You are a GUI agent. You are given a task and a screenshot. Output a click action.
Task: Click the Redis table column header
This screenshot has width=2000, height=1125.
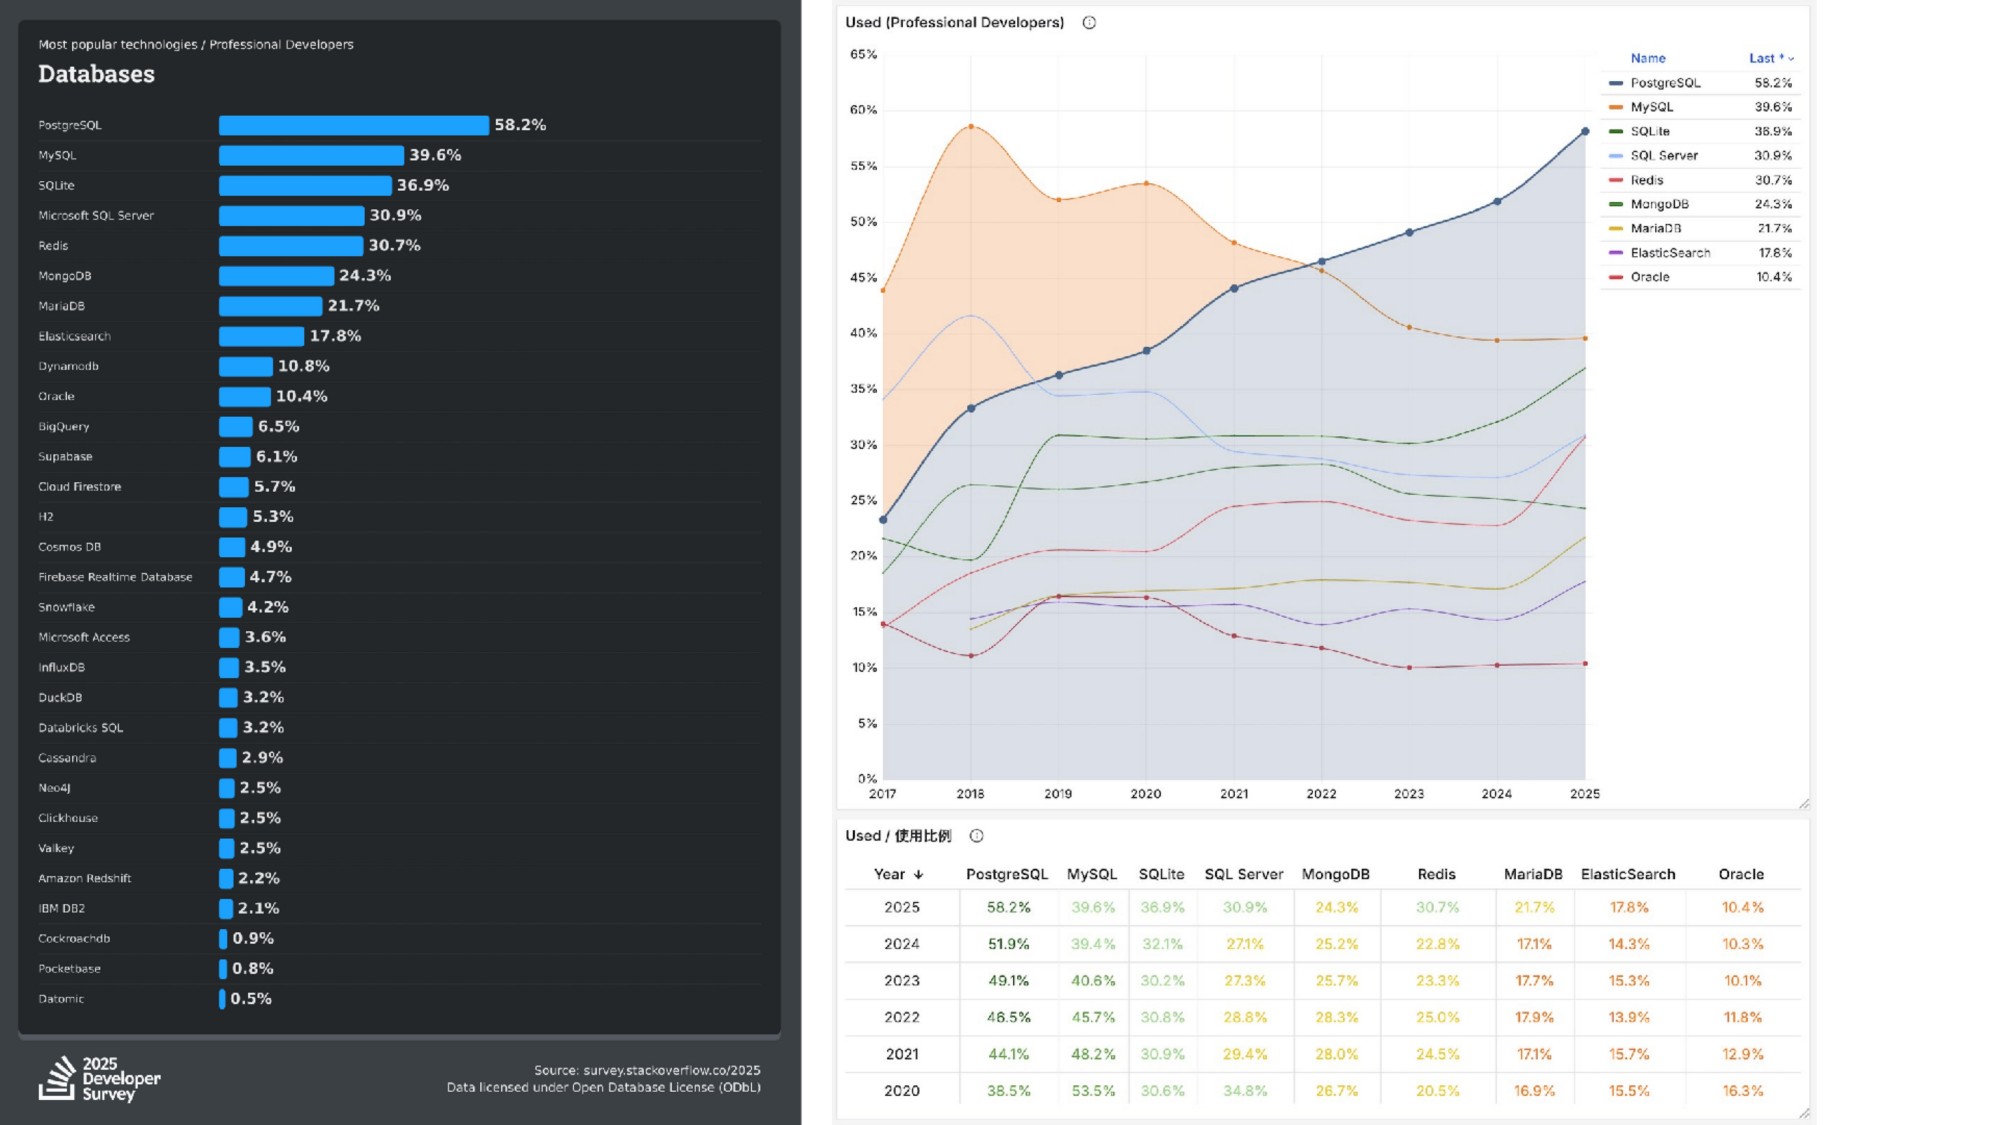tap(1436, 874)
